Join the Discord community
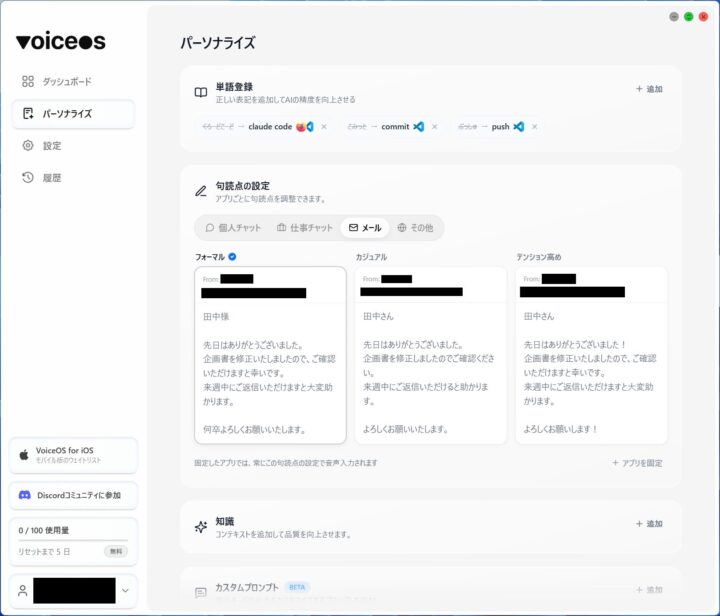 (x=72, y=495)
